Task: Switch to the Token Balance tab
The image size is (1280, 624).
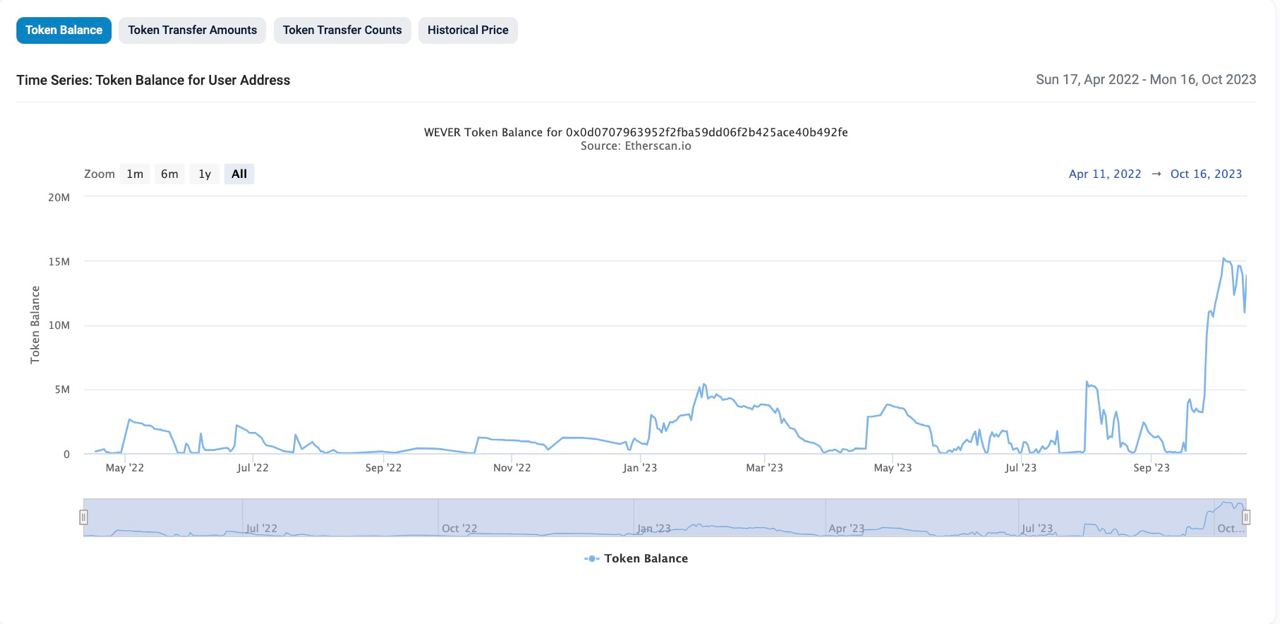Action: coord(64,30)
